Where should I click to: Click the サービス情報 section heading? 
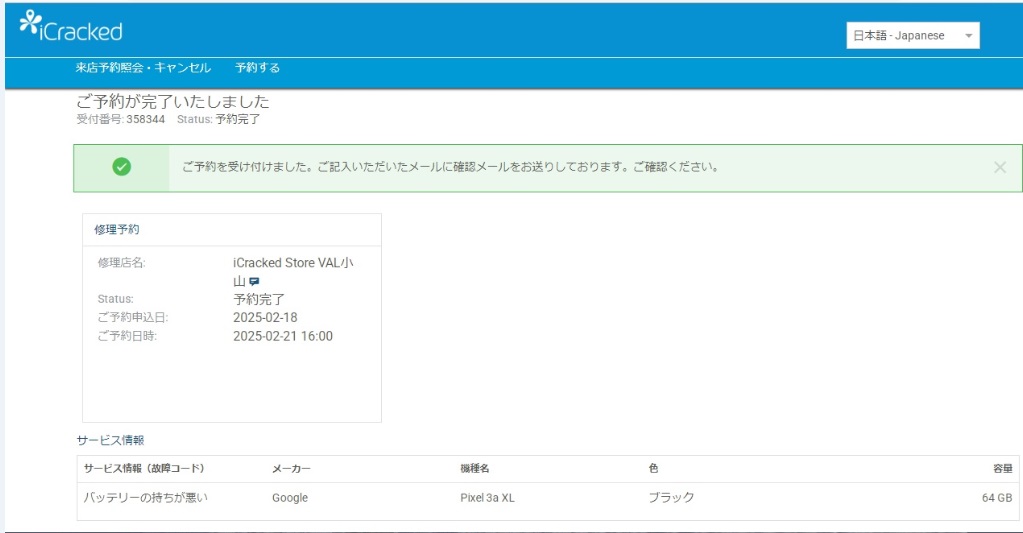pos(110,440)
